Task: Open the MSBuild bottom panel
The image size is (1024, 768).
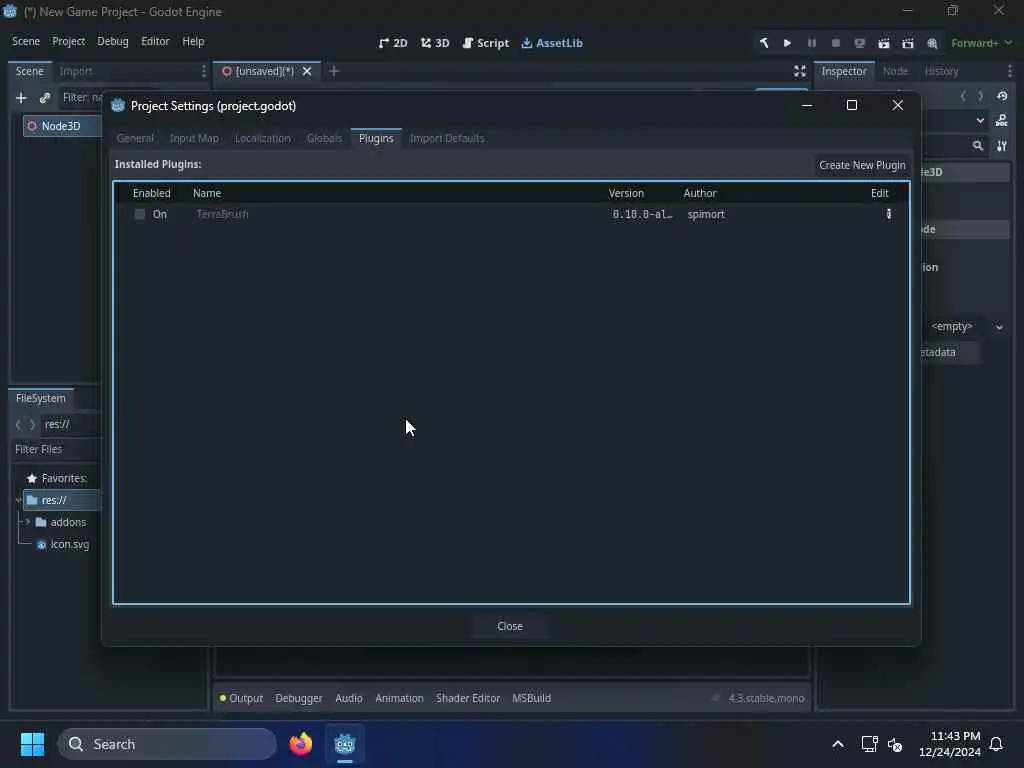Action: (532, 698)
